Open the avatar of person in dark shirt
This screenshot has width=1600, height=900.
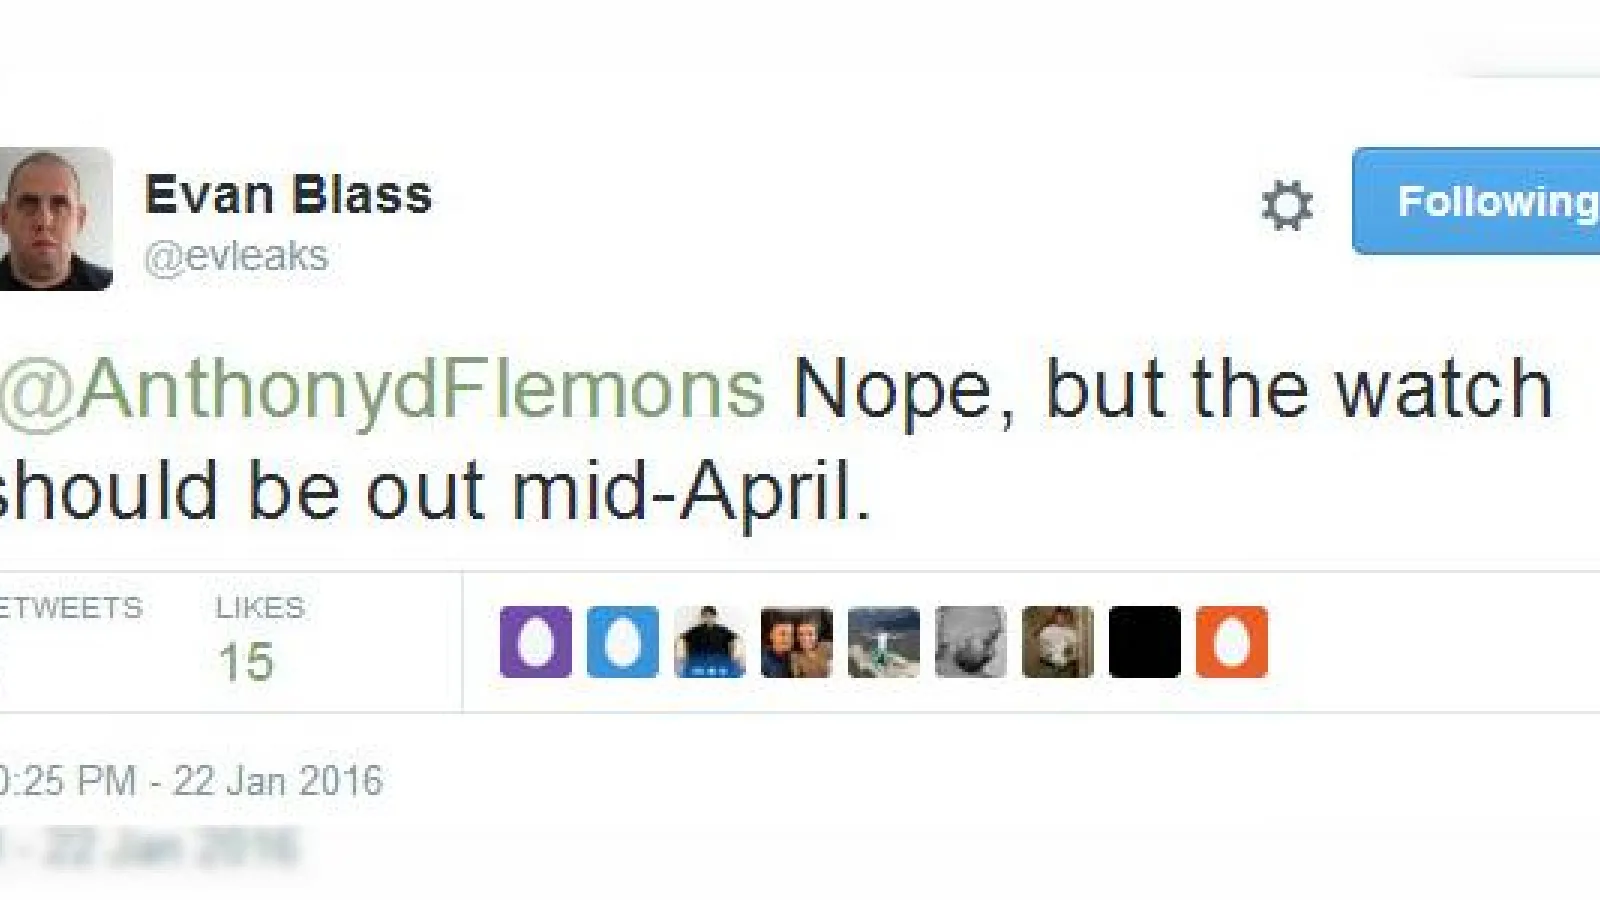[x=710, y=642]
